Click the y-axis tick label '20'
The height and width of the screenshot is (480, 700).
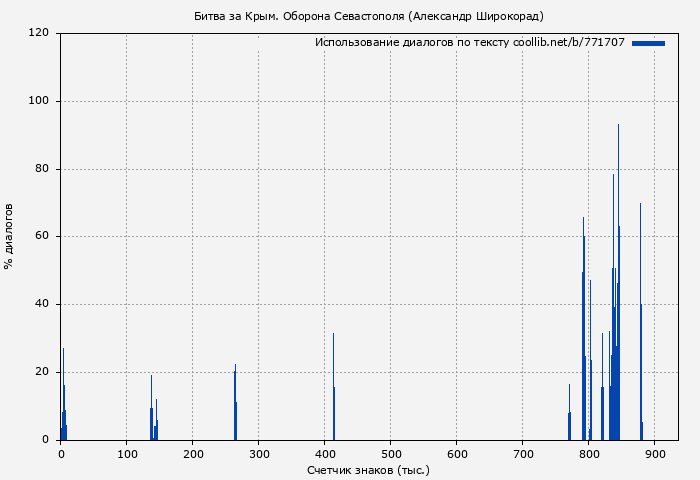point(43,372)
